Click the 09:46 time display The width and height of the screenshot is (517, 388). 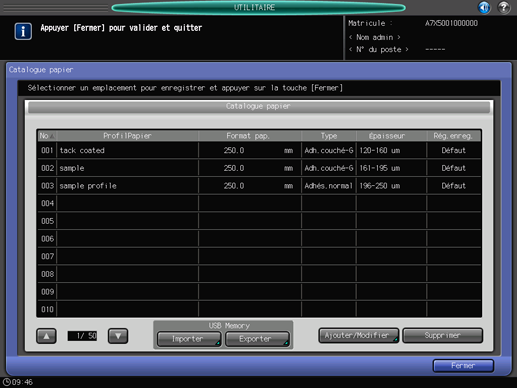pos(22,382)
